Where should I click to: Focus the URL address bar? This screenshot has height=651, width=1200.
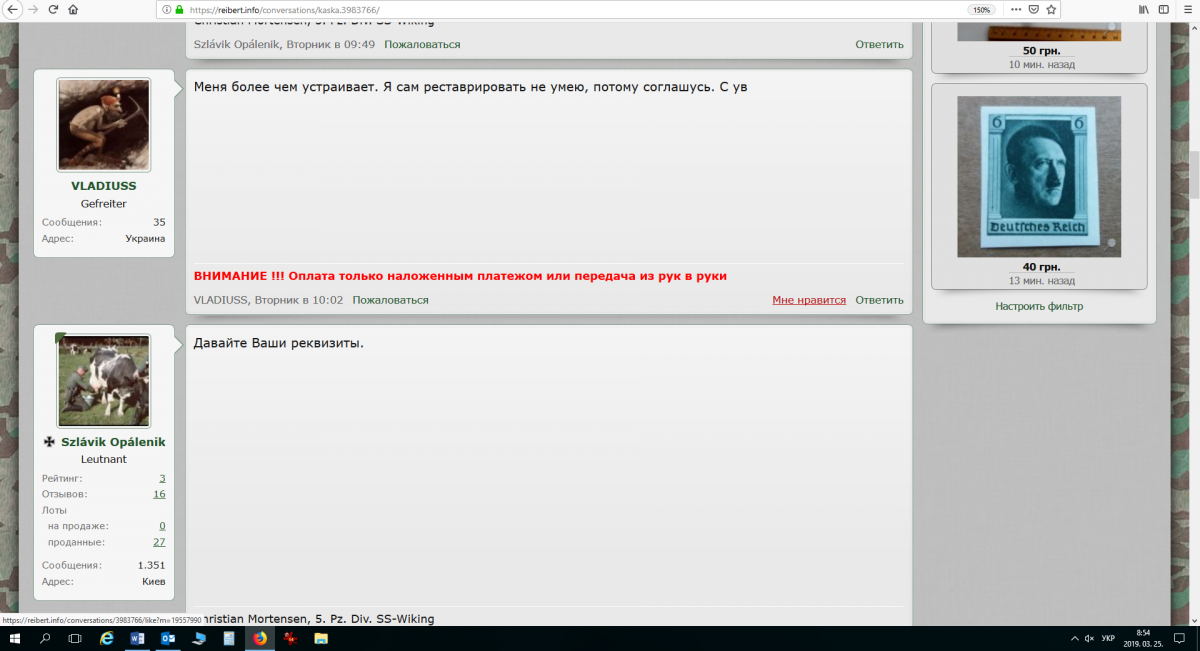tap(560, 9)
